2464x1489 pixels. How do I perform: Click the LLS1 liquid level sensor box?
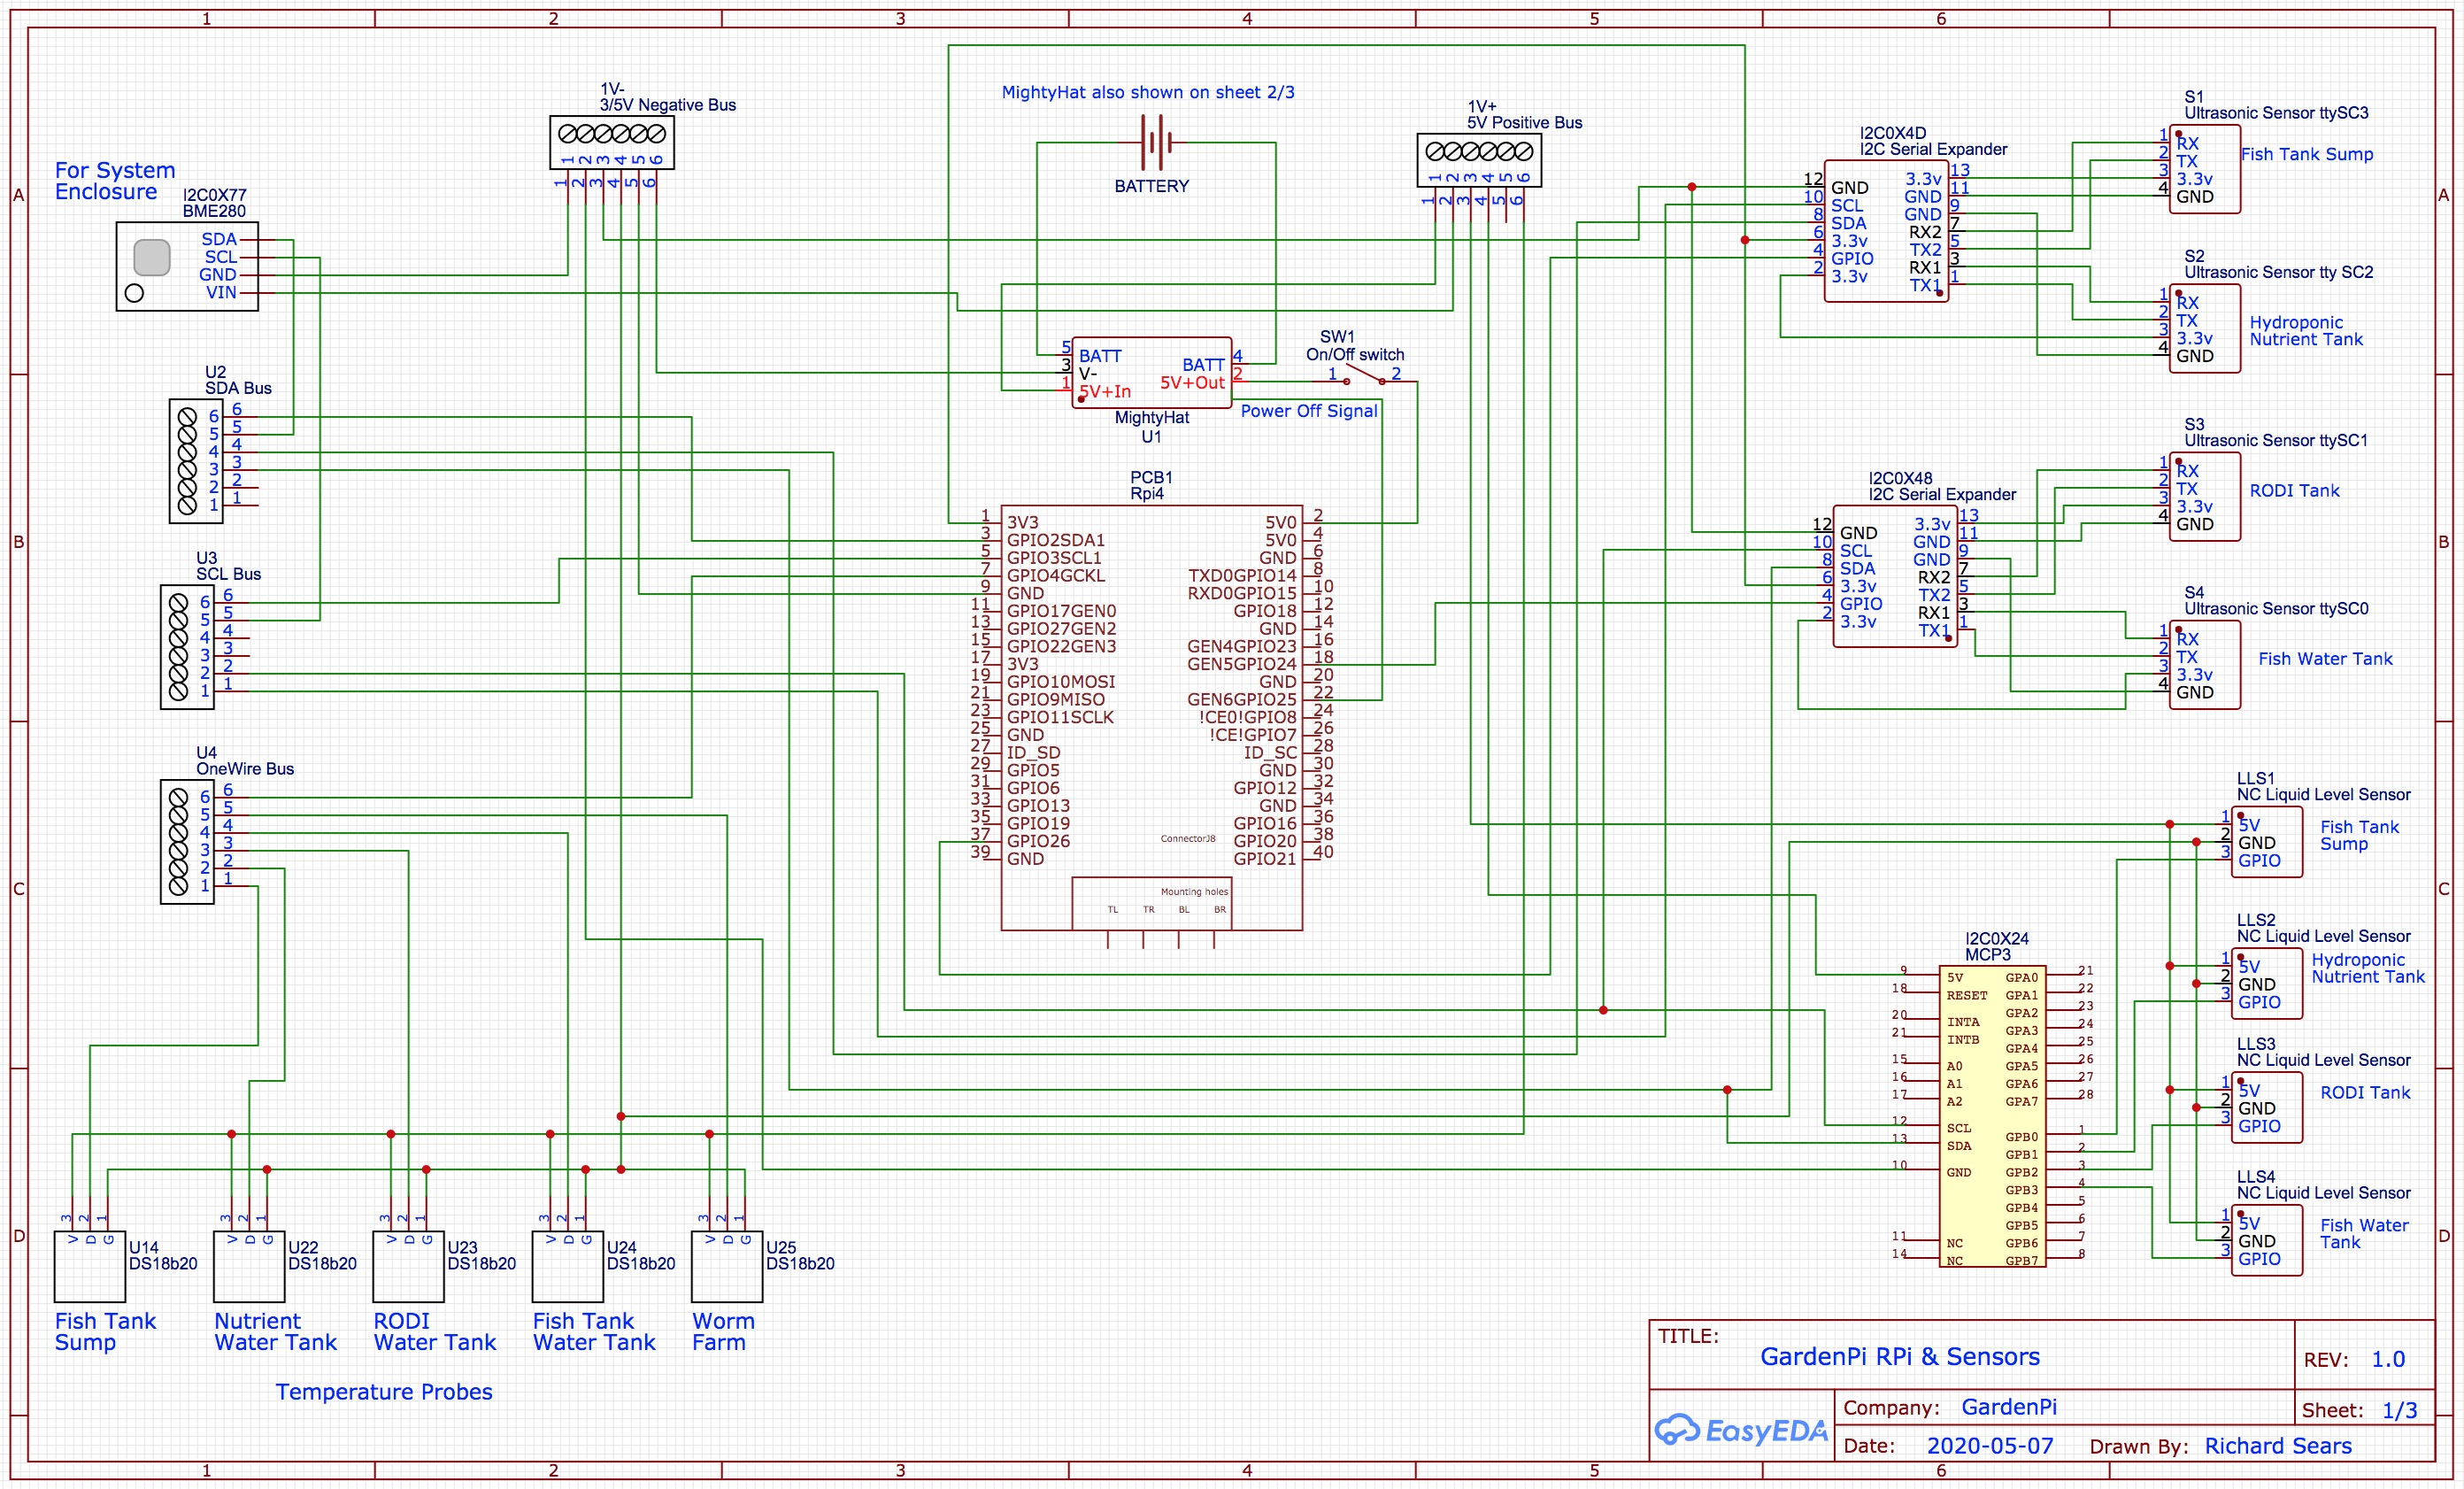[x=2267, y=842]
